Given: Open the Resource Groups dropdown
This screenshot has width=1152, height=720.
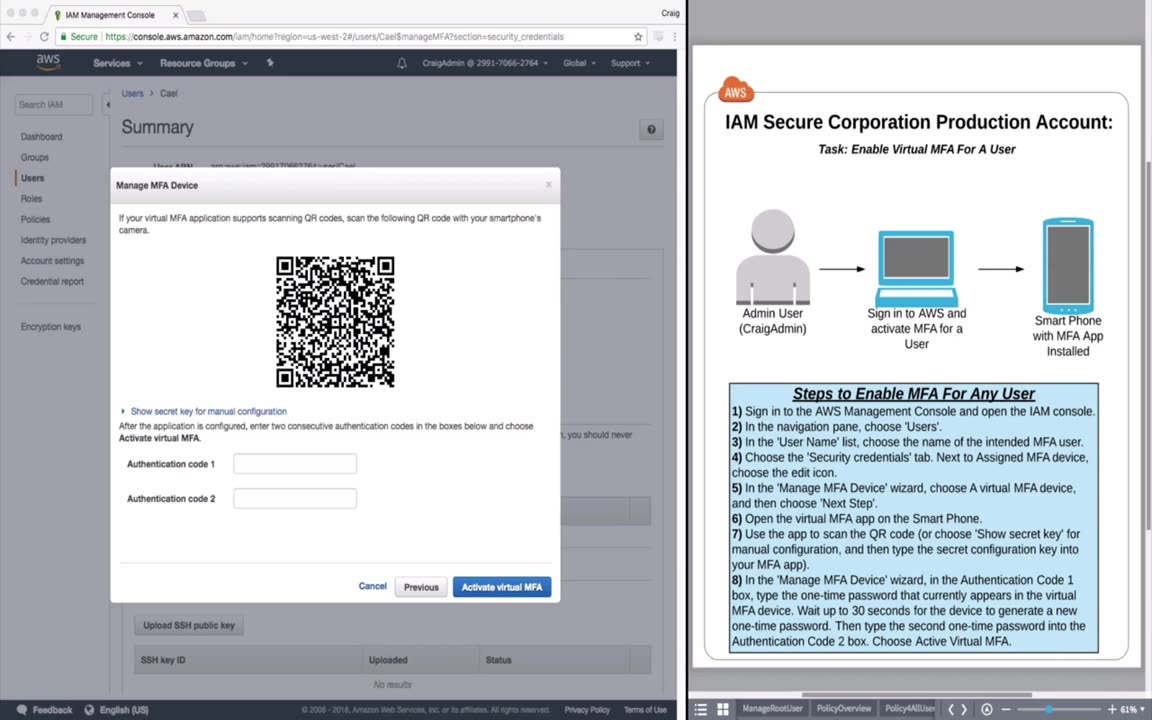Looking at the screenshot, I should click(204, 63).
